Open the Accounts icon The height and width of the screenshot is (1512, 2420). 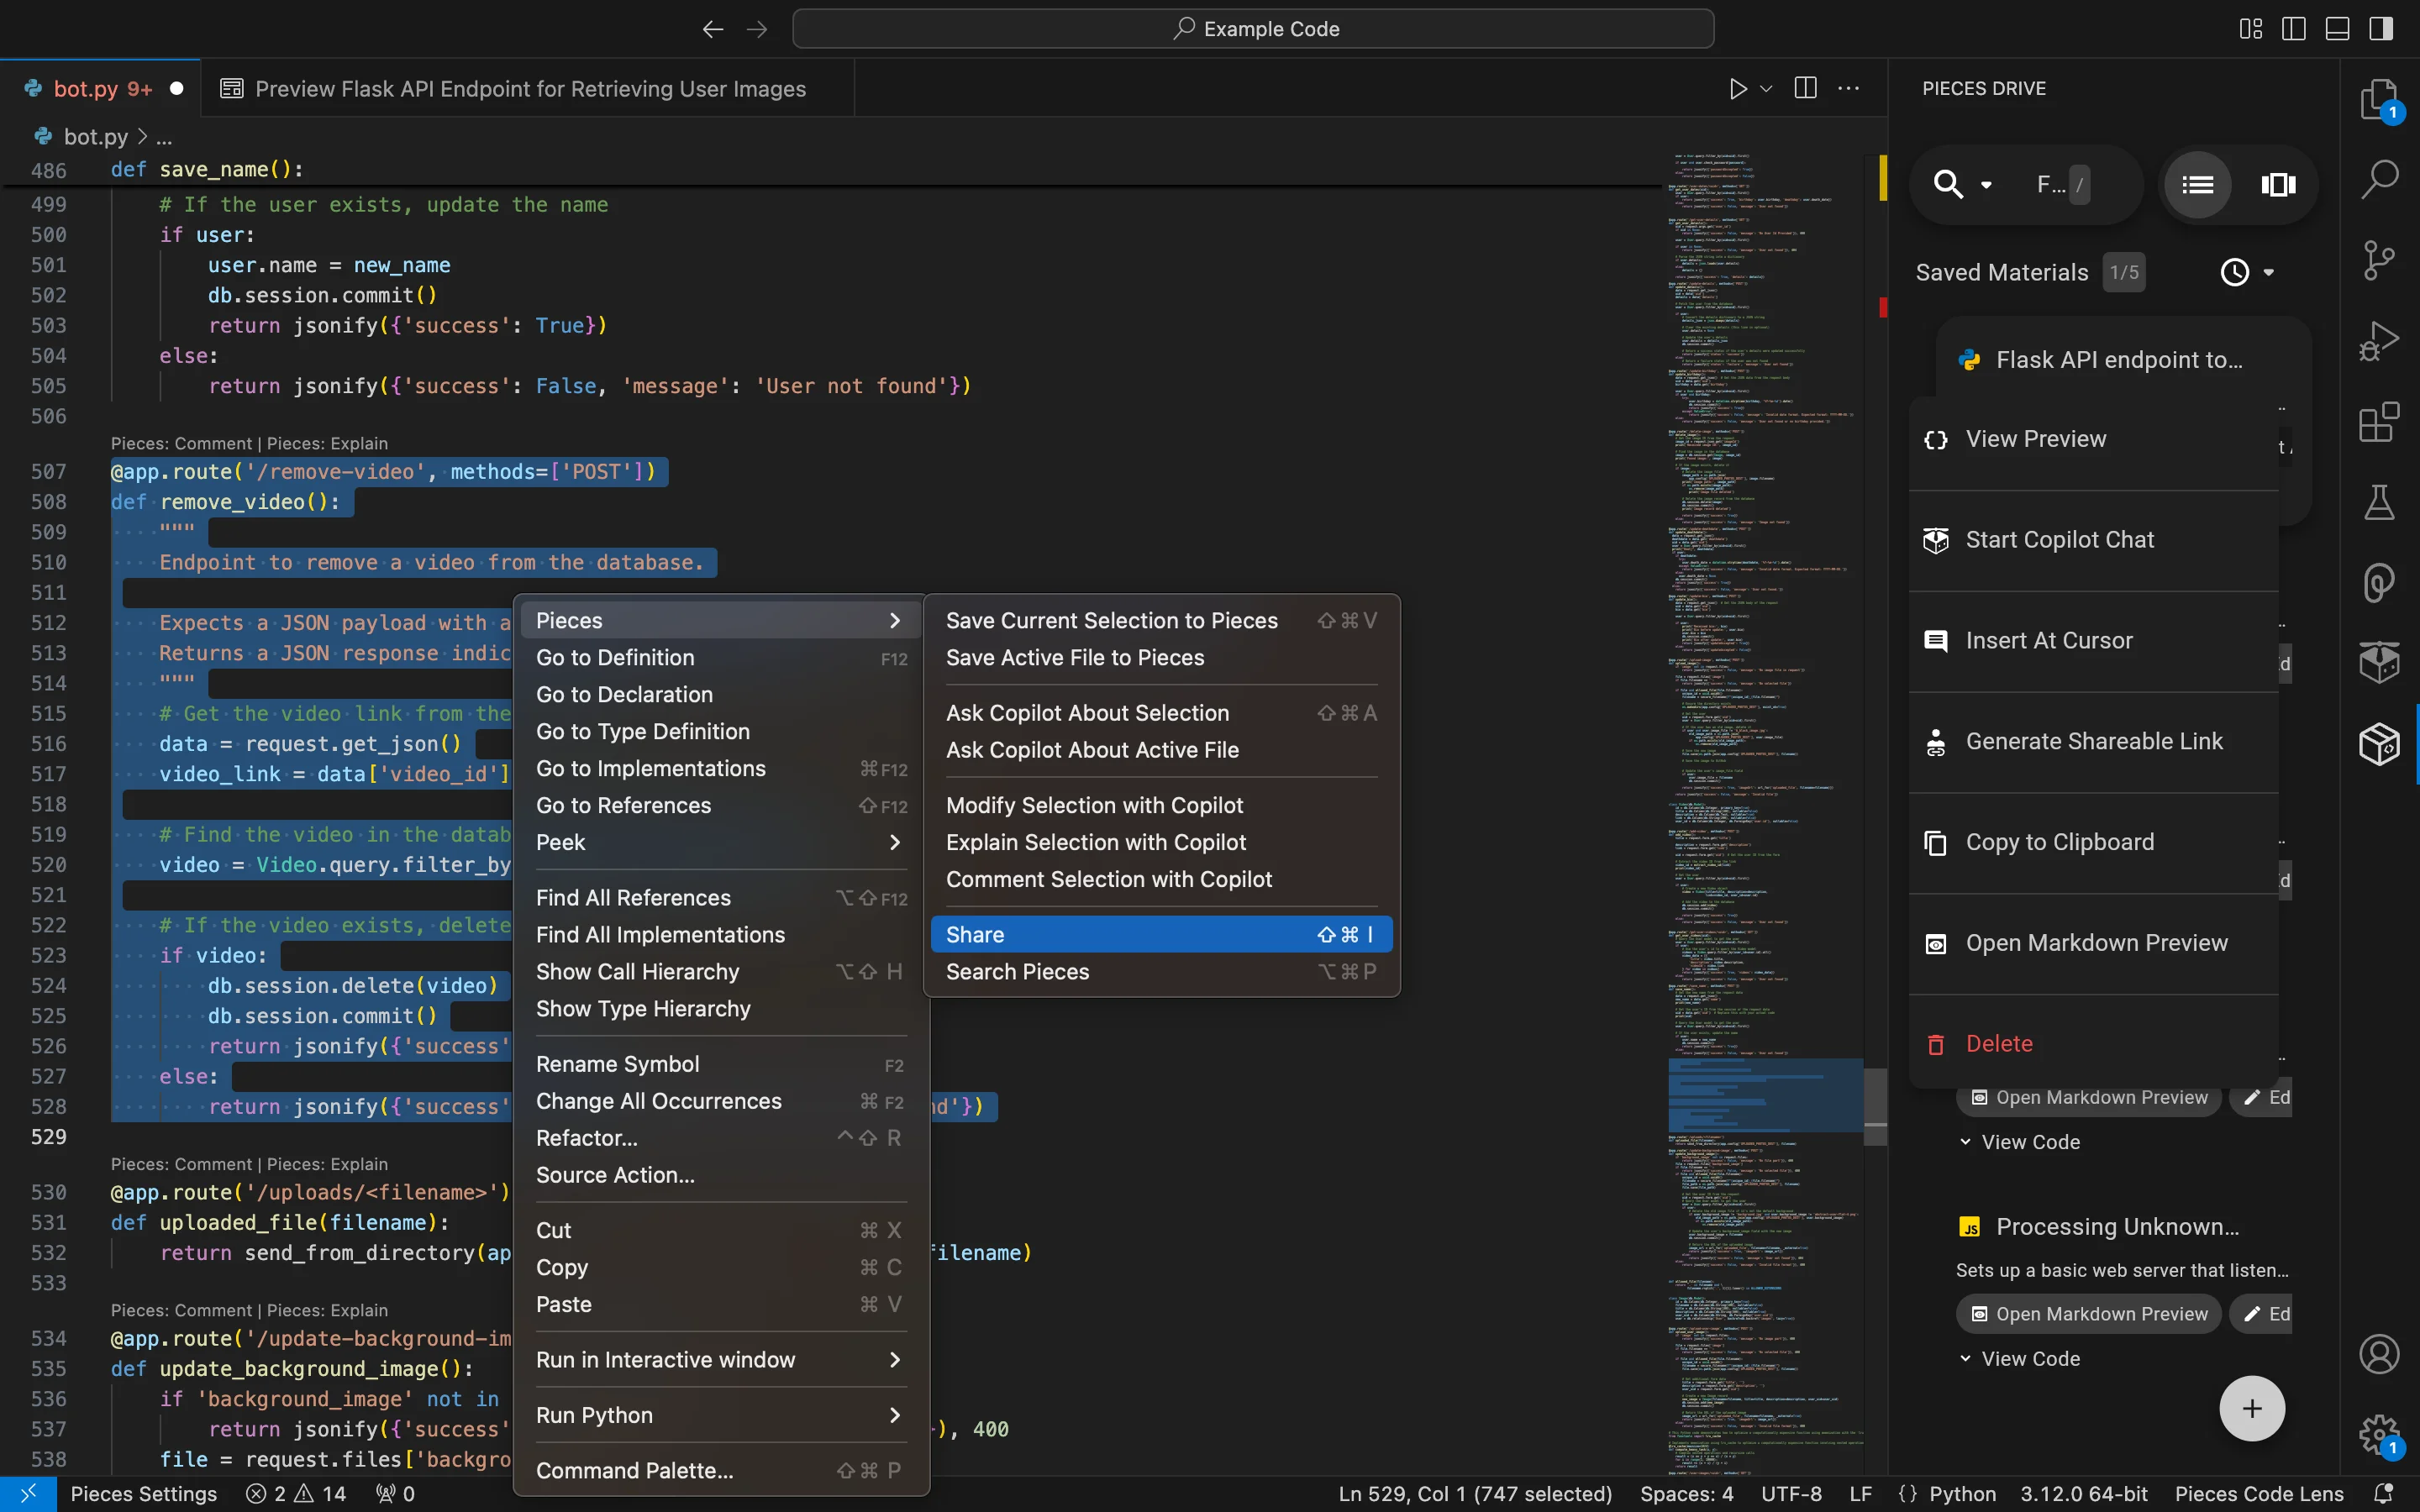(x=2379, y=1354)
